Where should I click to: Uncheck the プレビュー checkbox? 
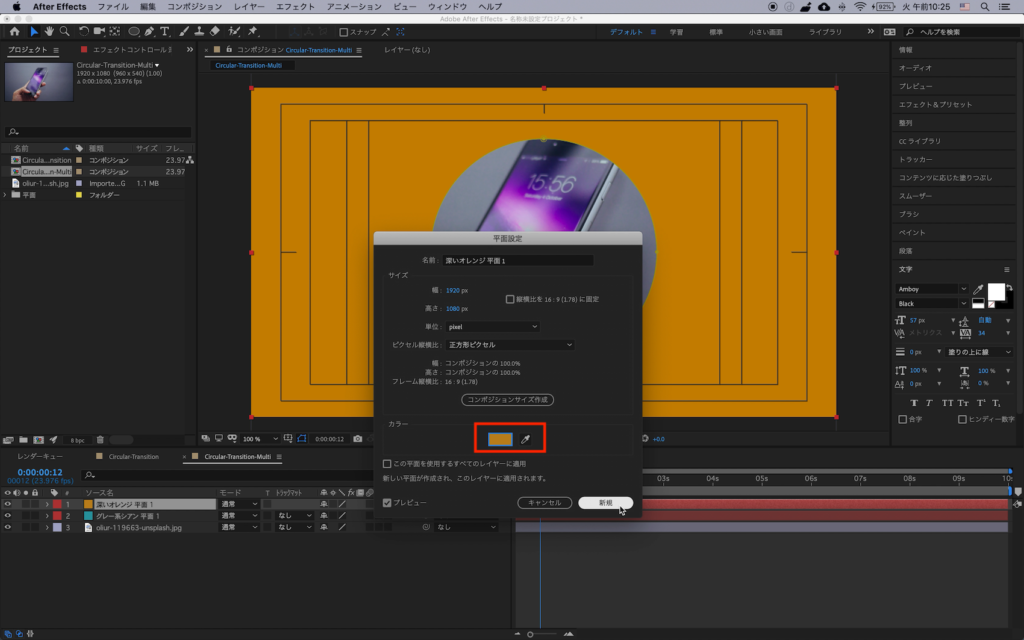387,502
